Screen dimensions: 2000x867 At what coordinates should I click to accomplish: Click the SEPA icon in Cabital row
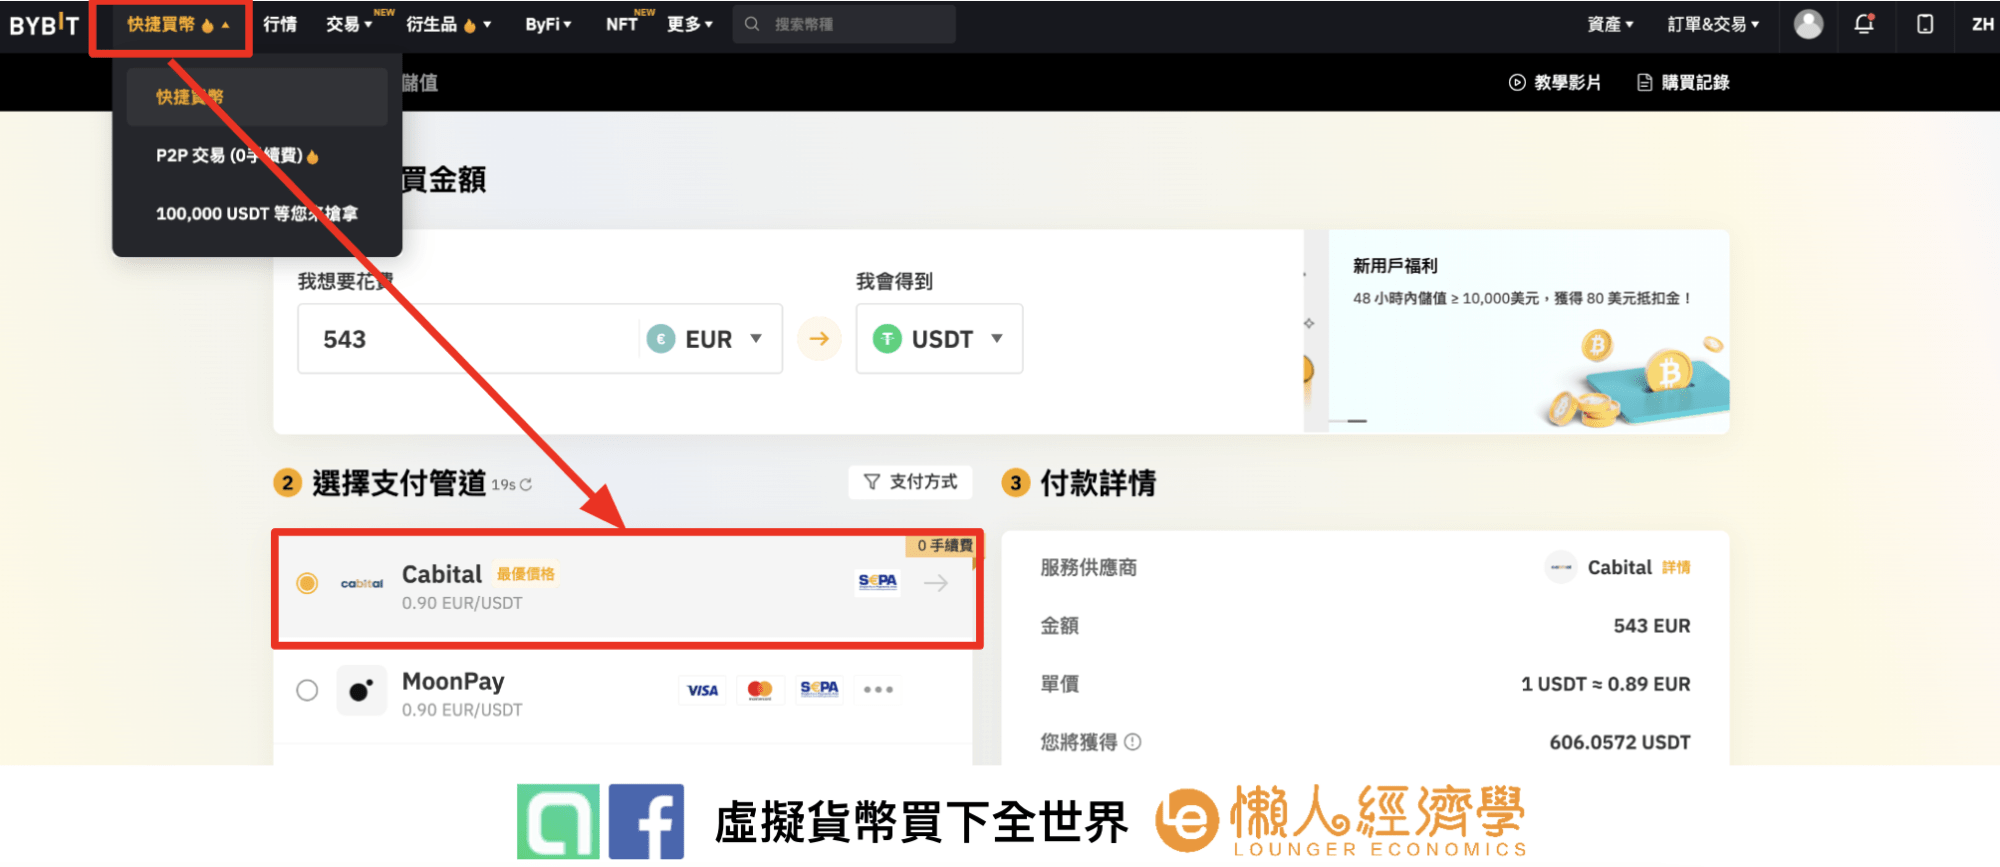click(877, 582)
